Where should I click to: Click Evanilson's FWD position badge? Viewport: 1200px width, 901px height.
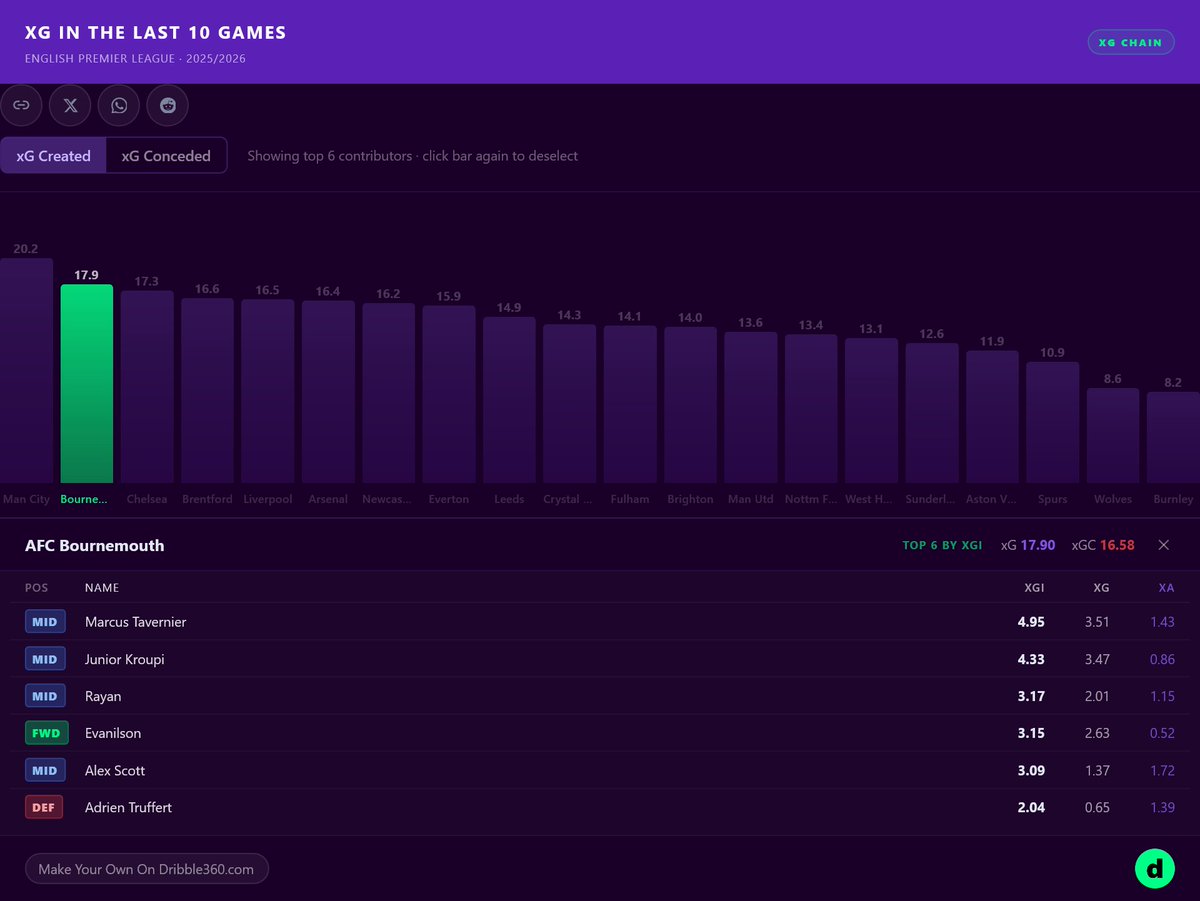point(45,733)
